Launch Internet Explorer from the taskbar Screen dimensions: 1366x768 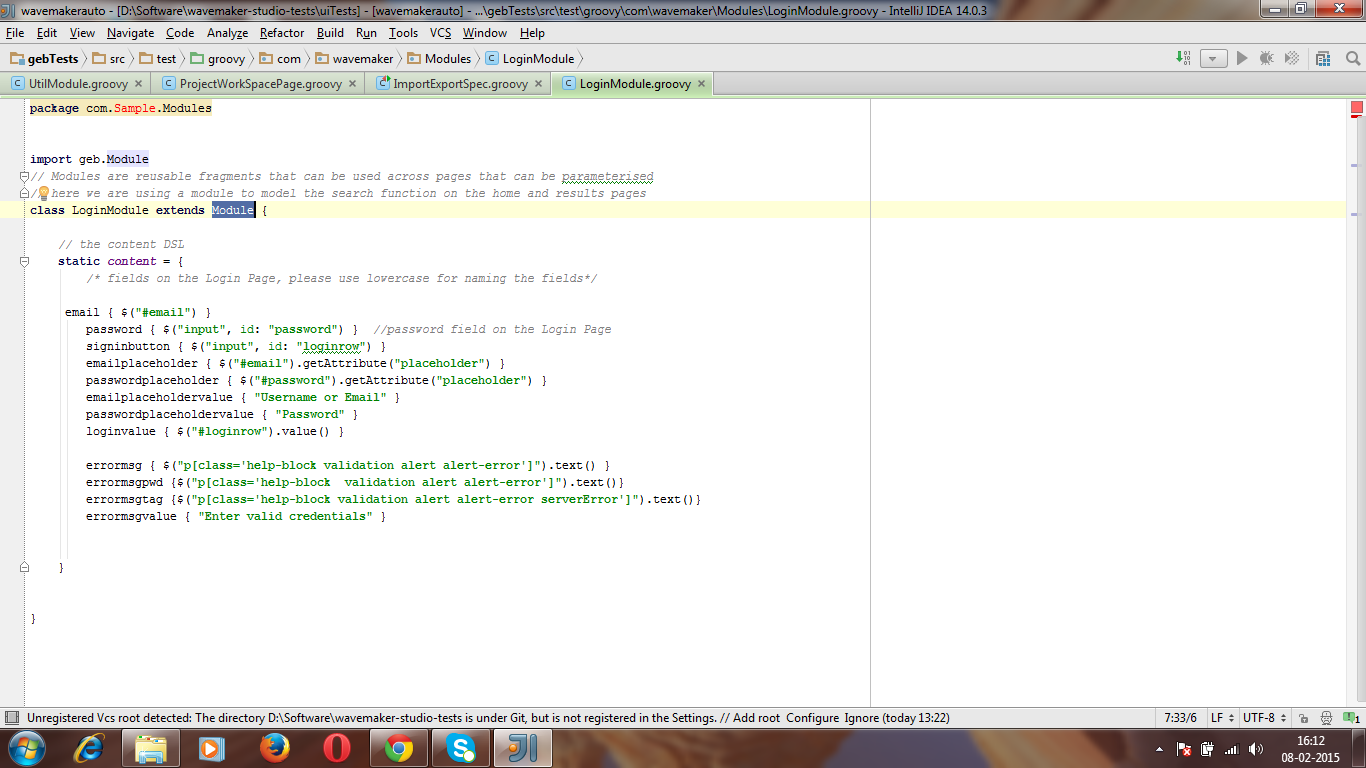click(x=90, y=748)
